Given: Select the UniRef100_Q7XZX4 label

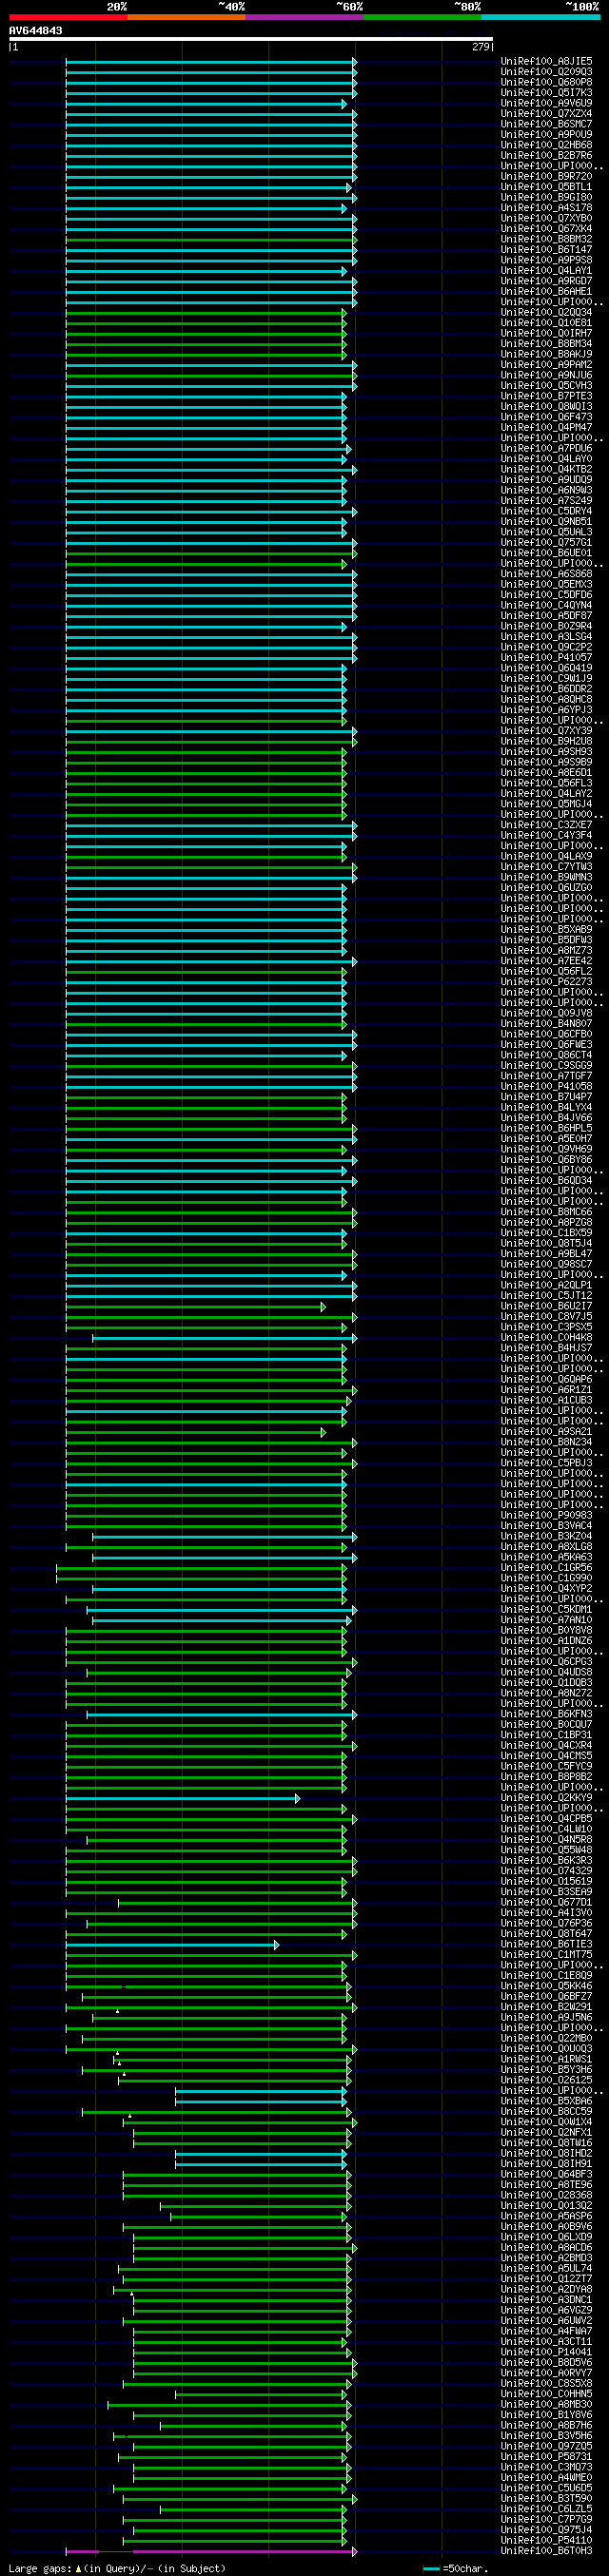Looking at the screenshot, I should pos(546,114).
